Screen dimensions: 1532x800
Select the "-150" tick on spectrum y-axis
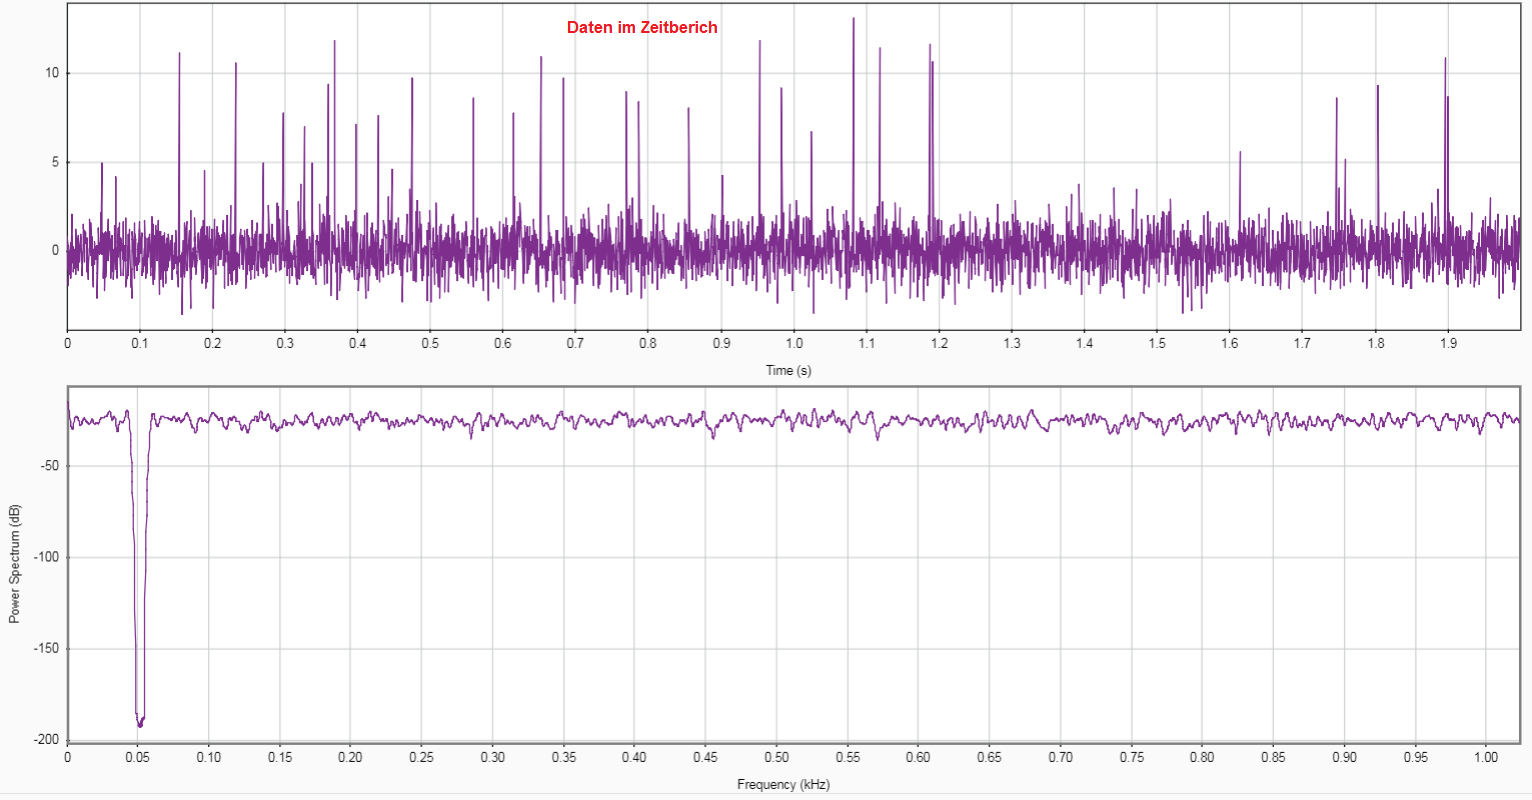click(47, 649)
